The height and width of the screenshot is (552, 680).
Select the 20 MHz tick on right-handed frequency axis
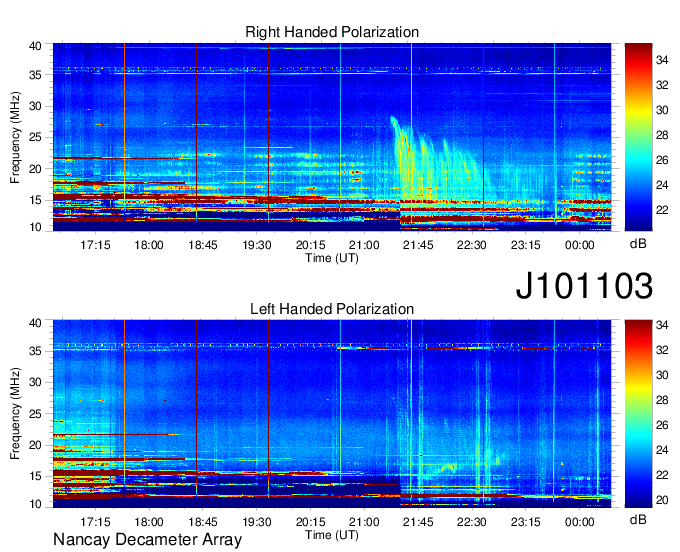pyautogui.click(x=35, y=169)
